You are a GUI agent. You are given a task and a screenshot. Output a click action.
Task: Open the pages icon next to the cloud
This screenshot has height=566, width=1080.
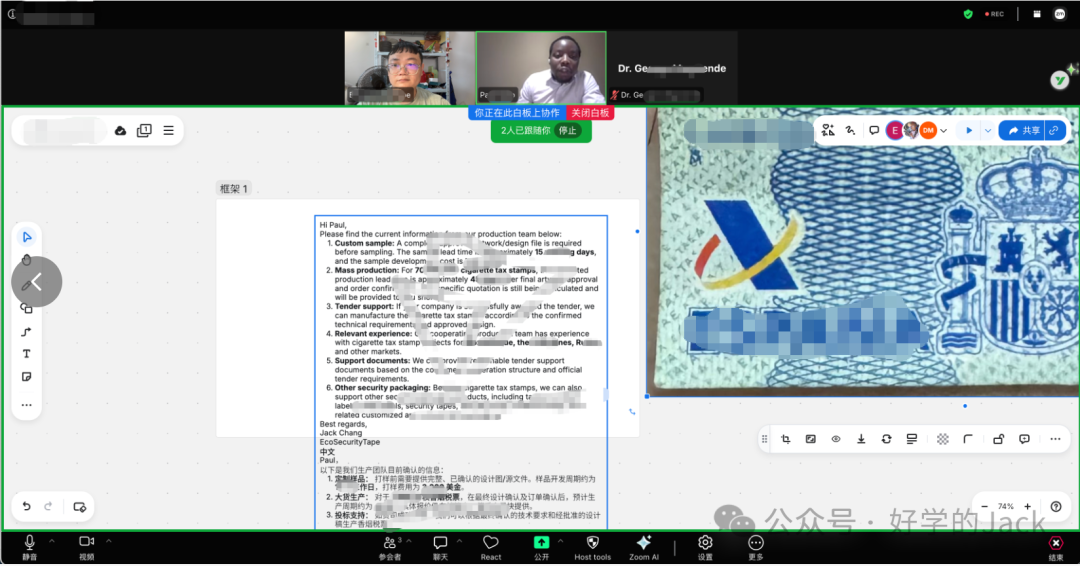(144, 131)
